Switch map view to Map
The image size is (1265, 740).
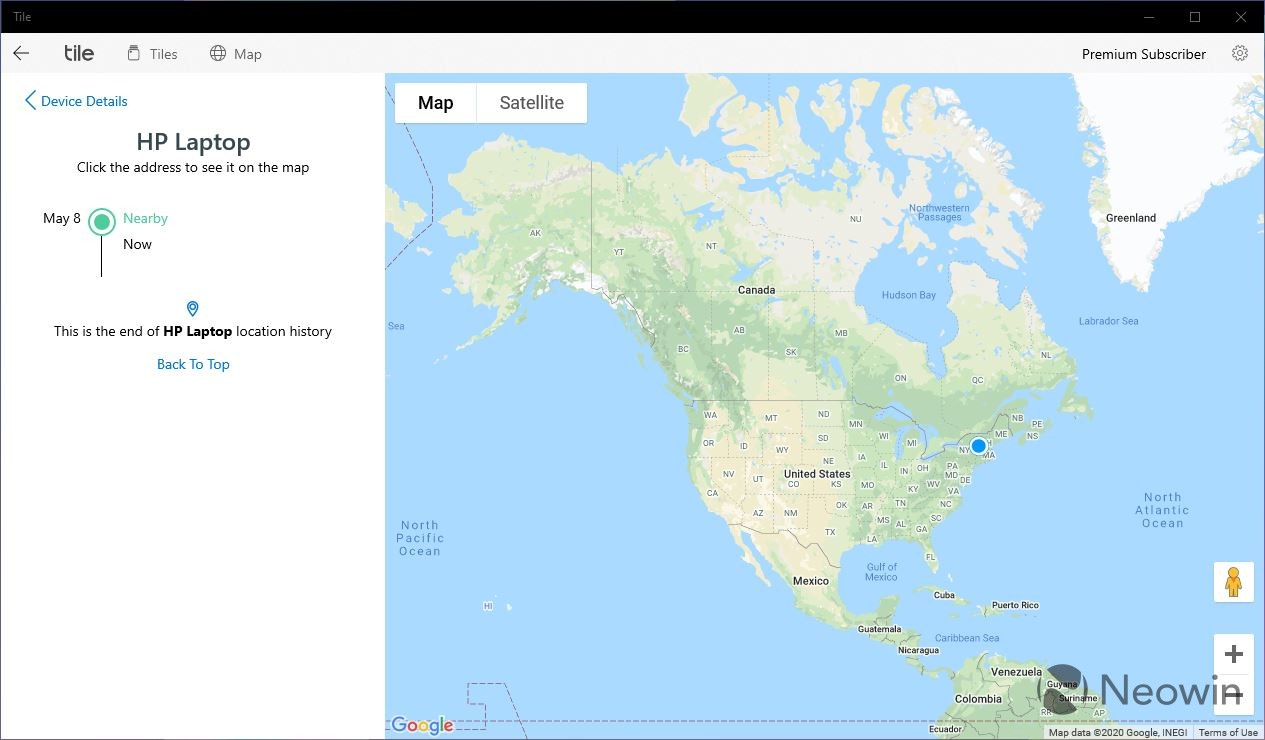[436, 103]
